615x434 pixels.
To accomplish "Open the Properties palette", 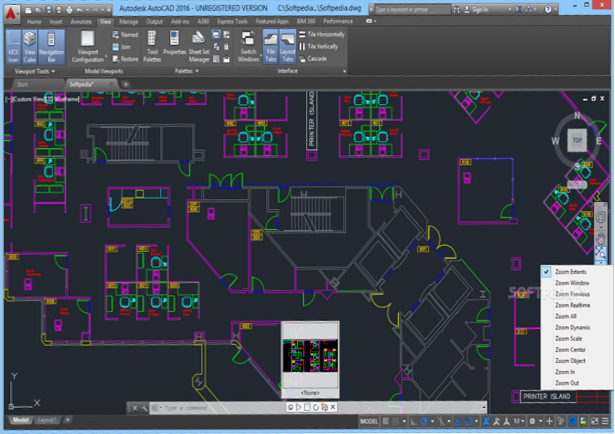I will pyautogui.click(x=175, y=46).
